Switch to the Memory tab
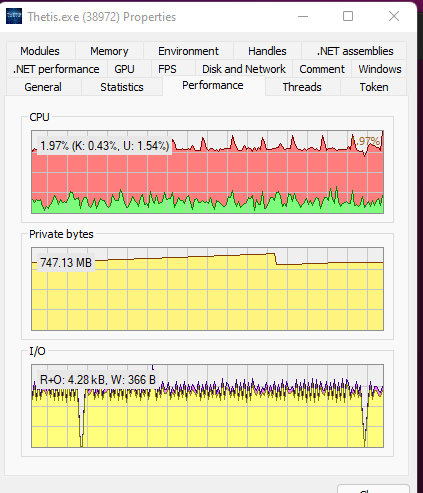The height and width of the screenshot is (493, 423). click(109, 51)
